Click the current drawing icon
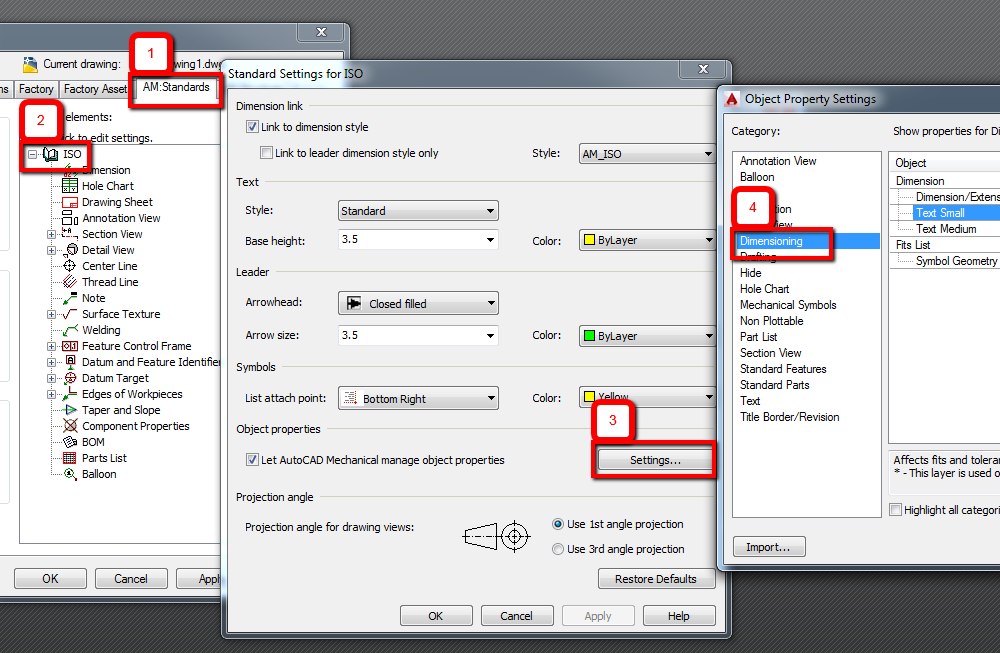This screenshot has height=653, width=1000. click(x=30, y=64)
